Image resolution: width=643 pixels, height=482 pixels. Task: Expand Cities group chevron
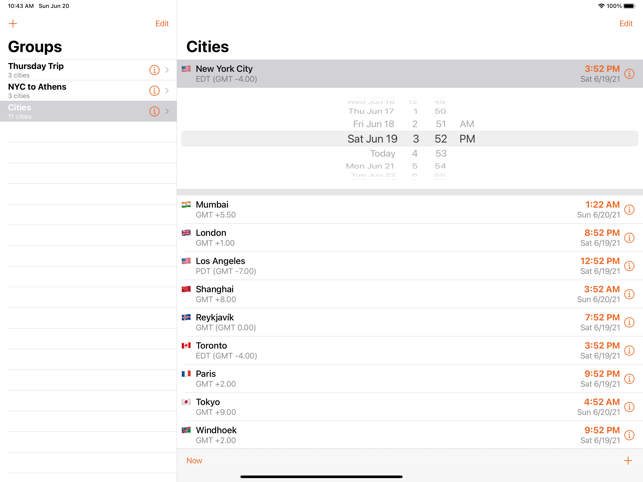167,111
